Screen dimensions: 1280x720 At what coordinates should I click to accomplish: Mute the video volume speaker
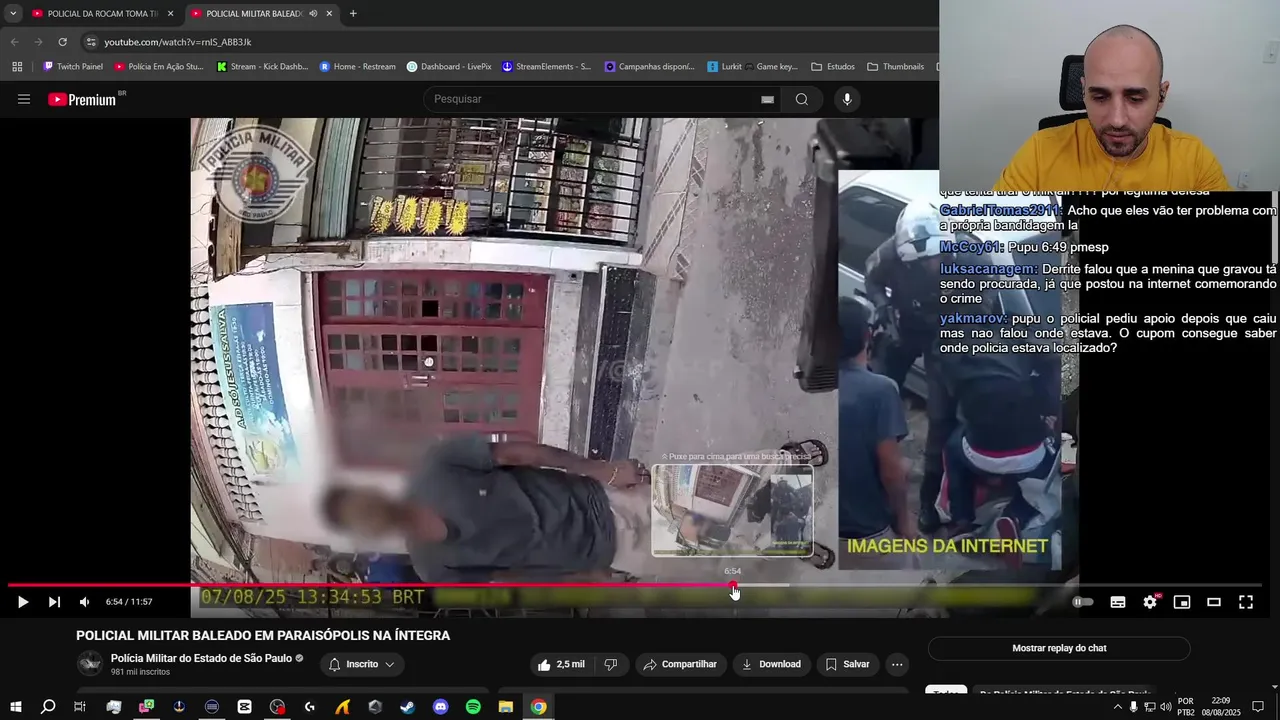(84, 602)
